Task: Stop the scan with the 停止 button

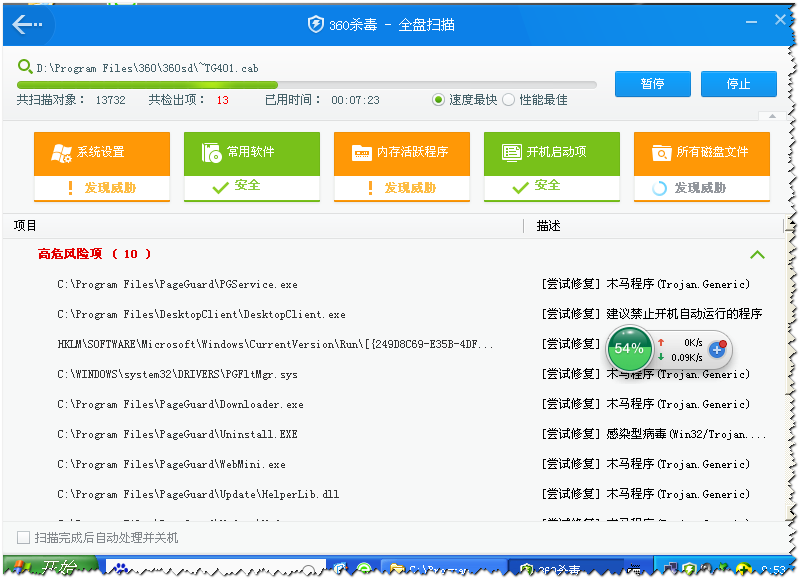Action: [738, 84]
